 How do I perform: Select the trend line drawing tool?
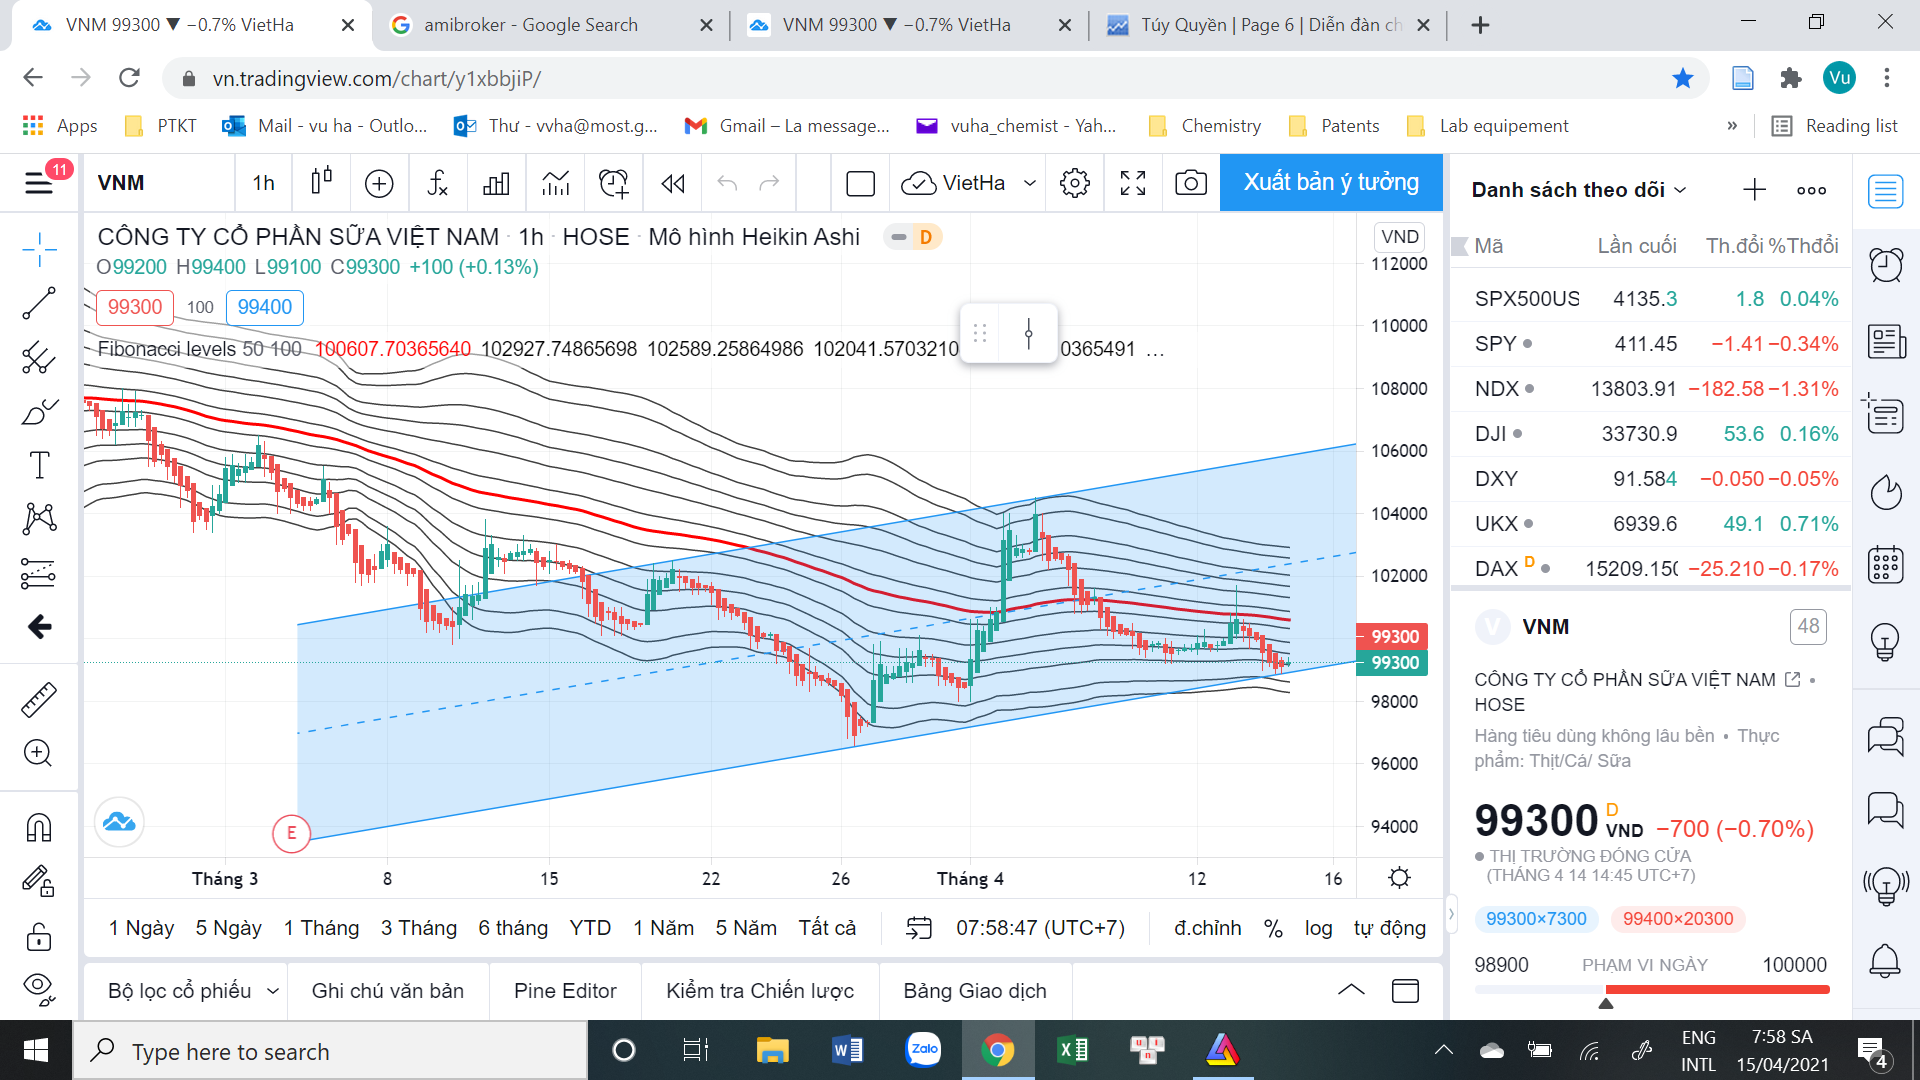[39, 303]
